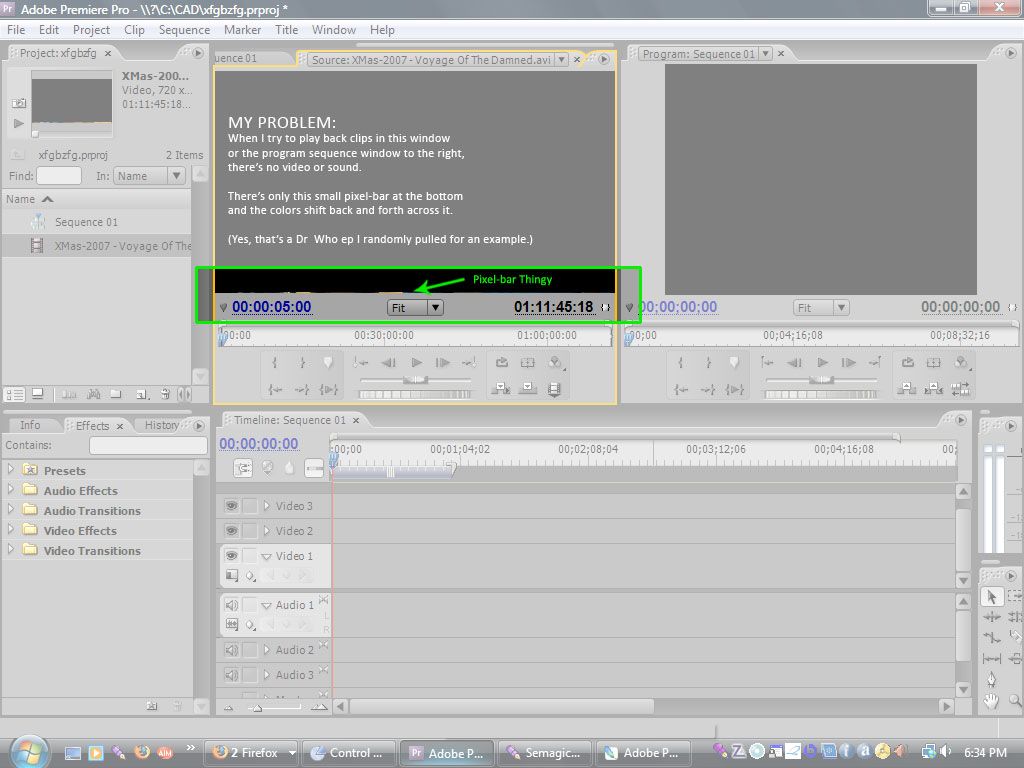The height and width of the screenshot is (768, 1024).
Task: Hide the Video 3 track
Action: pos(231,505)
